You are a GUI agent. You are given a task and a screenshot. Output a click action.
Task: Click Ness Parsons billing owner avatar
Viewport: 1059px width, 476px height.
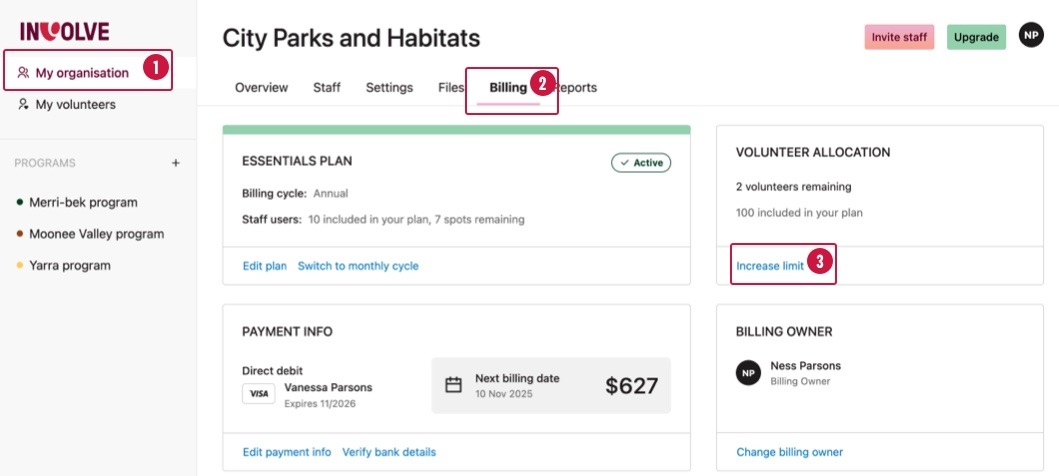click(x=748, y=373)
